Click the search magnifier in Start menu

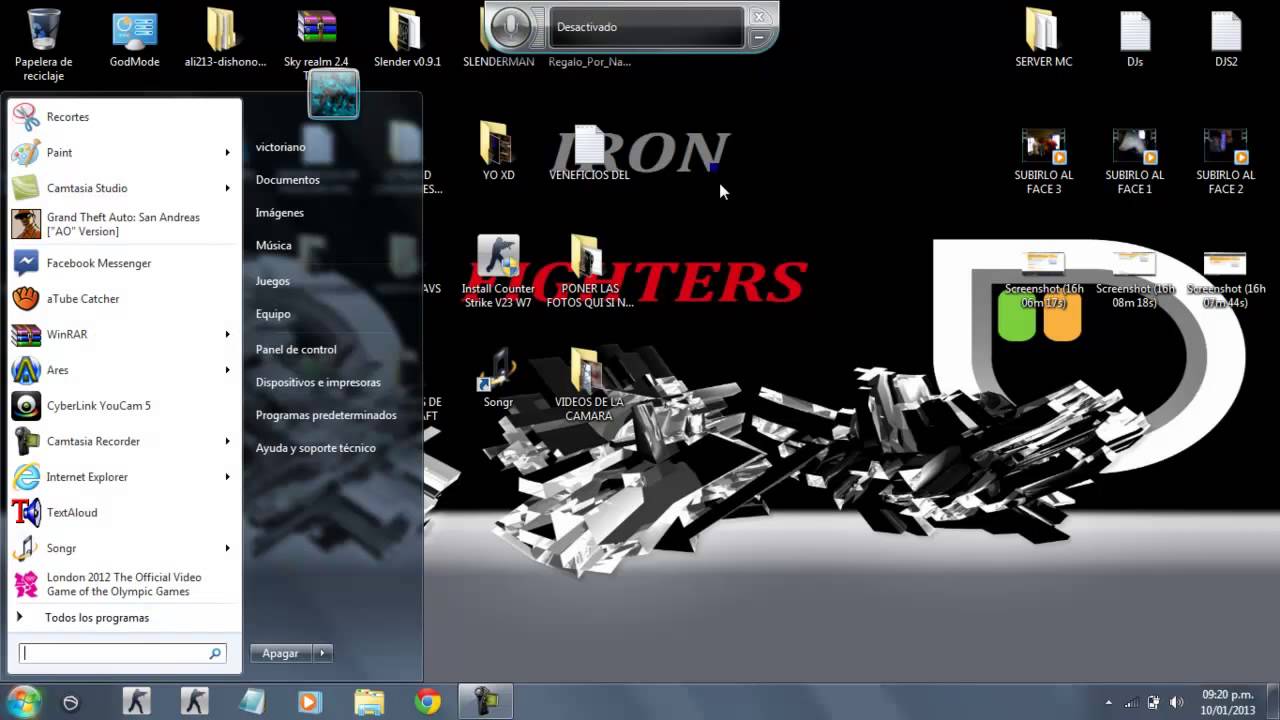[214, 653]
